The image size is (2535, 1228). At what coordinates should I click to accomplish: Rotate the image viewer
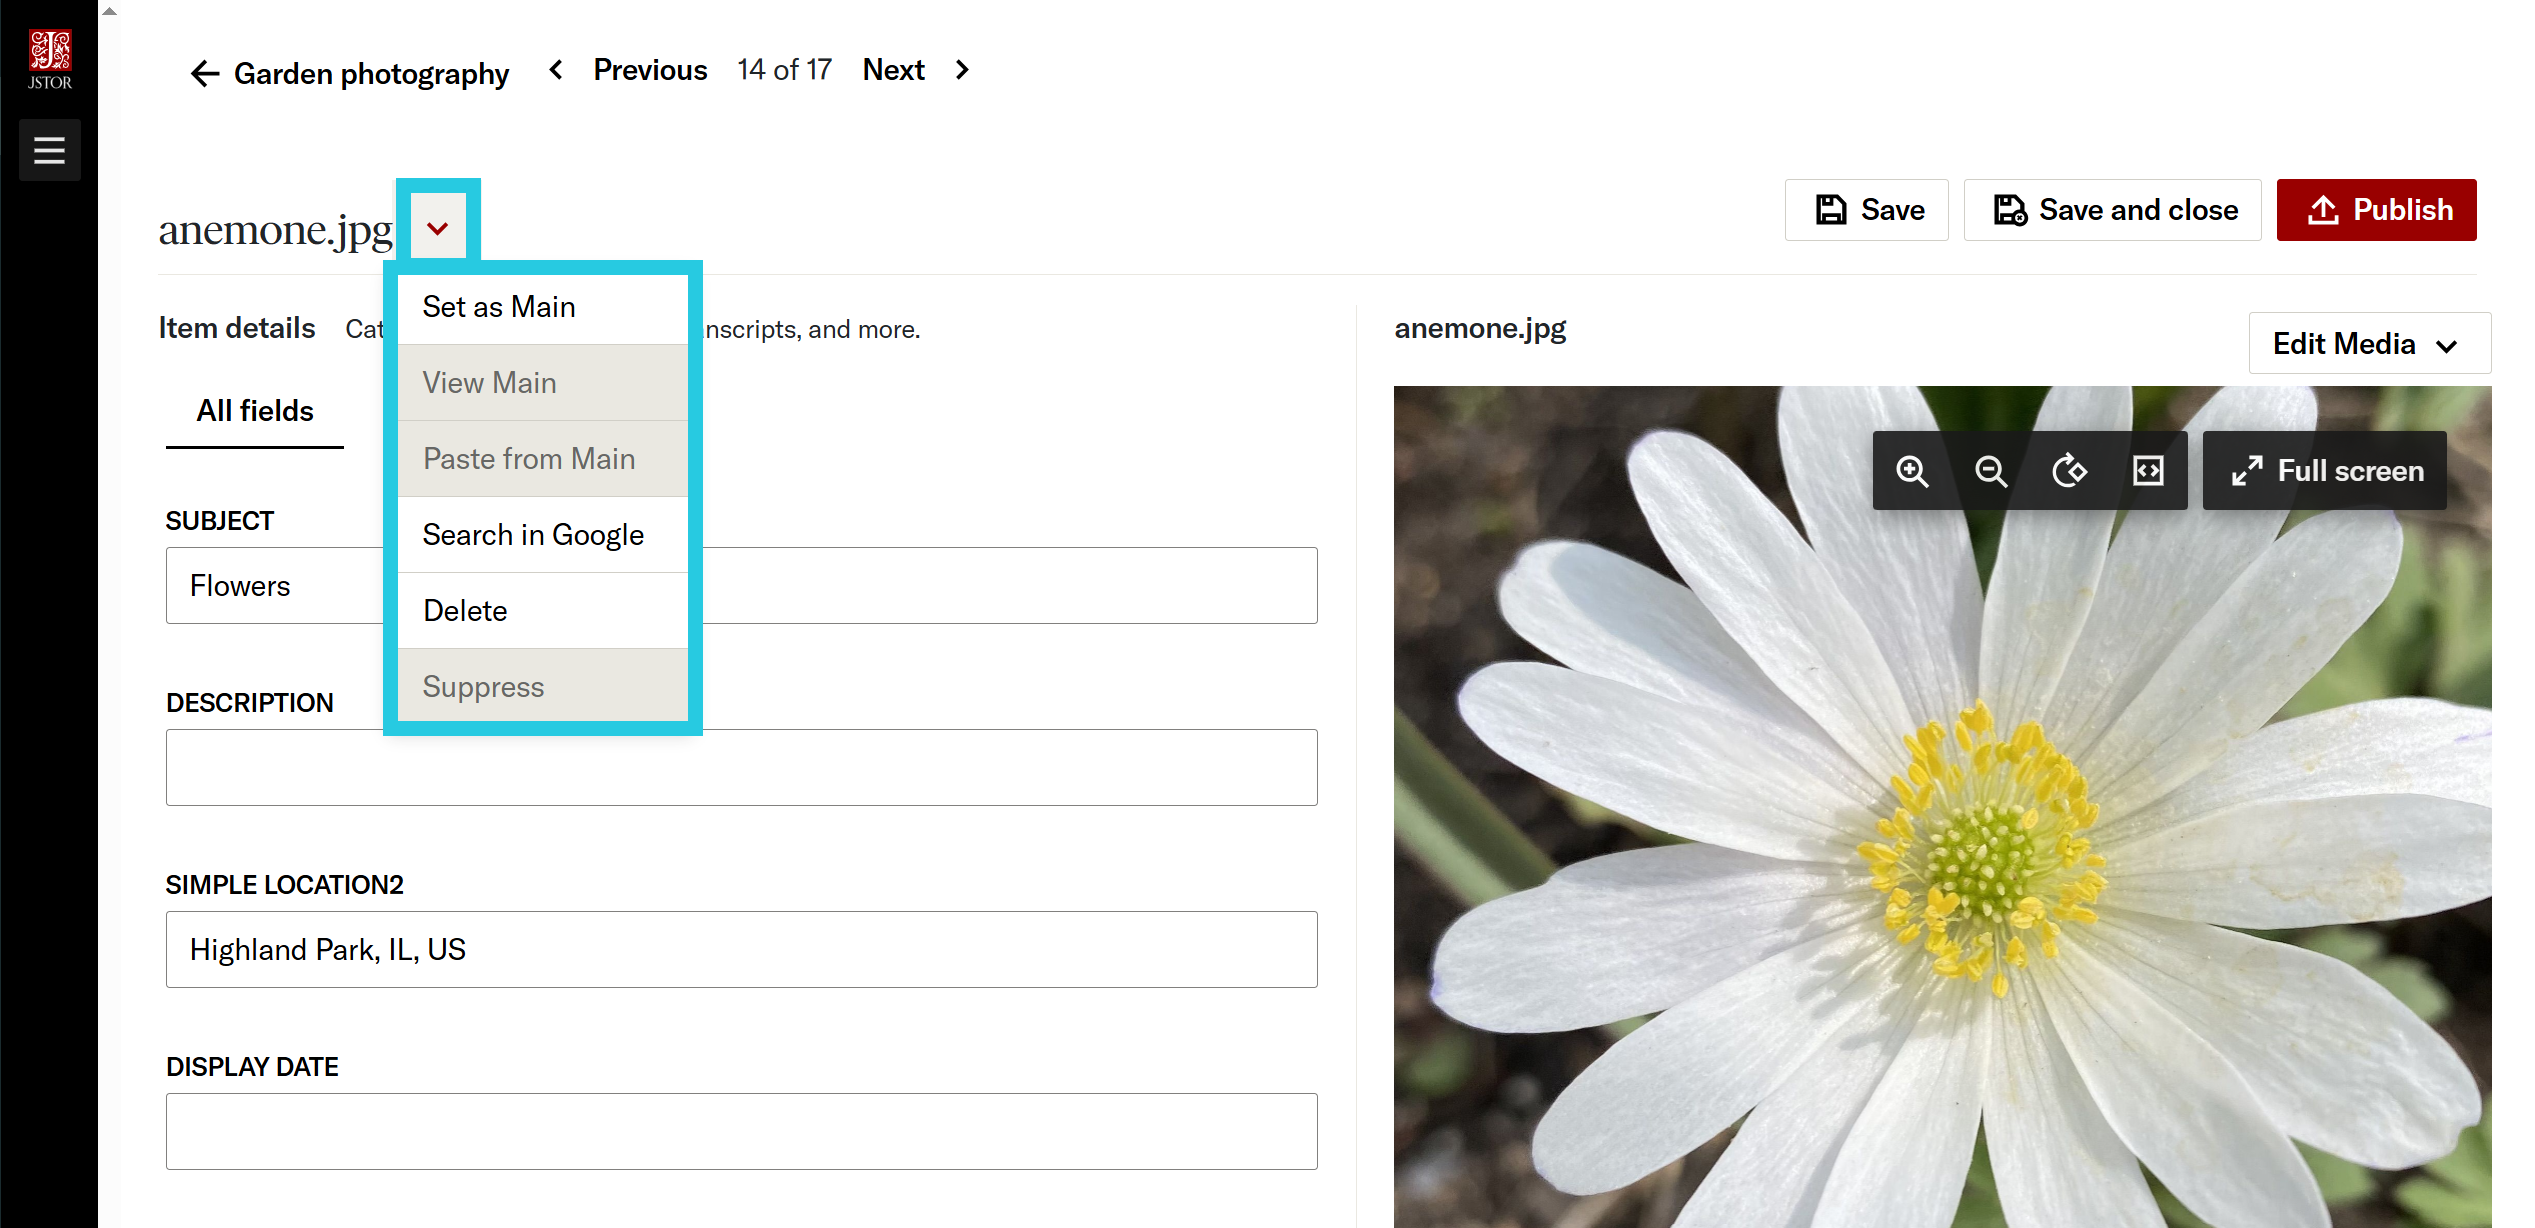(x=2069, y=471)
